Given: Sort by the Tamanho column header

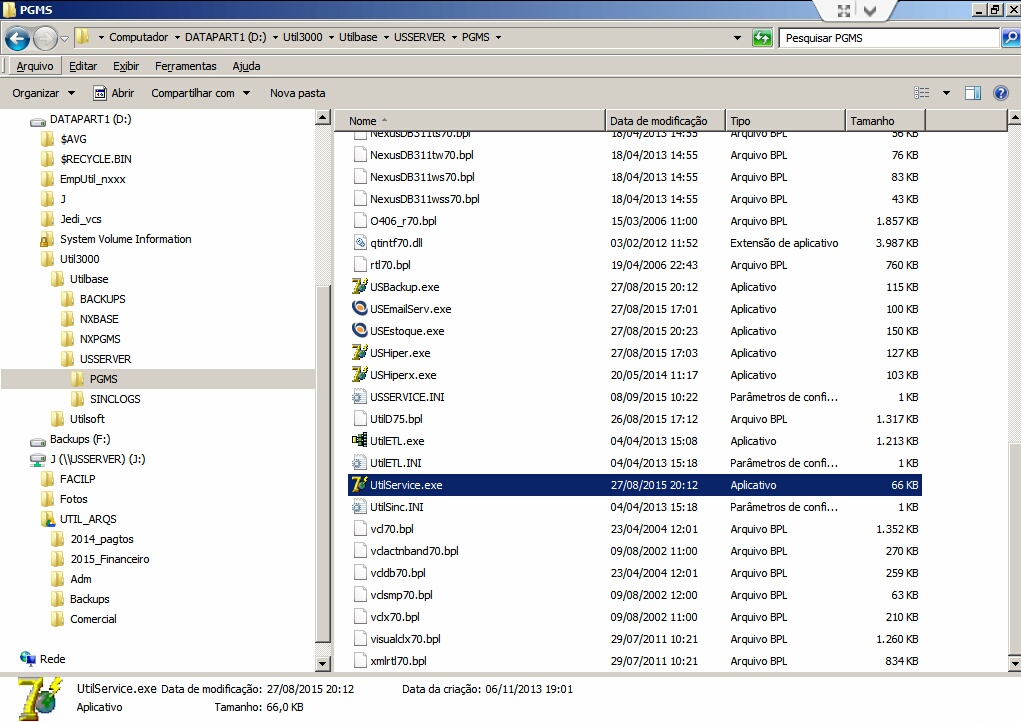Looking at the screenshot, I should pos(886,121).
